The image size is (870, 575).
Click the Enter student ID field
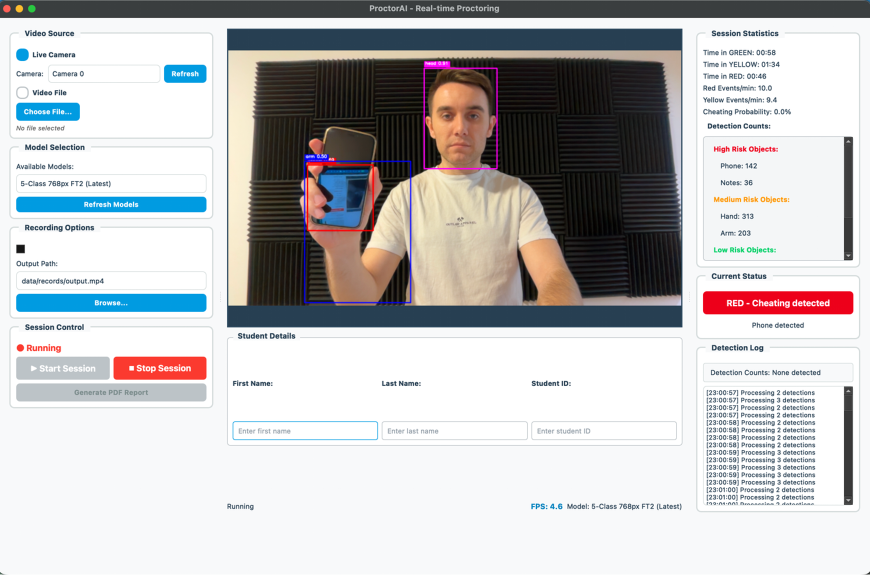603,431
